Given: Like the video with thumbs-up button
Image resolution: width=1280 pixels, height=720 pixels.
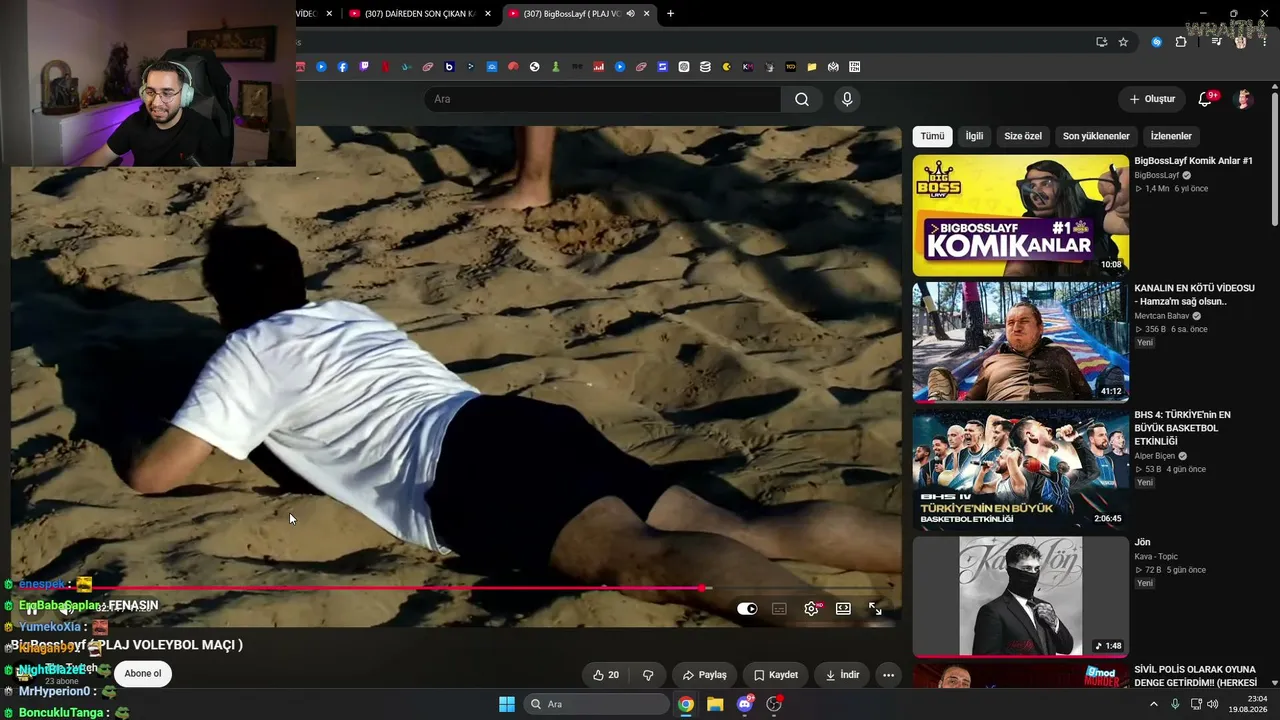Looking at the screenshot, I should [x=605, y=675].
